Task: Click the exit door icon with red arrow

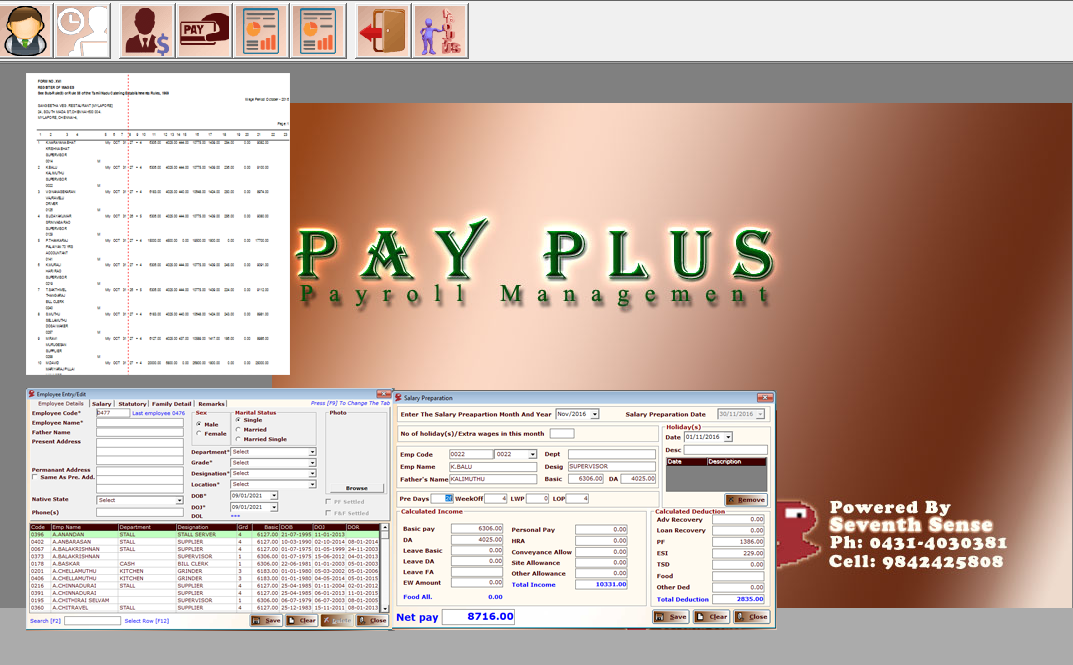Action: click(383, 29)
